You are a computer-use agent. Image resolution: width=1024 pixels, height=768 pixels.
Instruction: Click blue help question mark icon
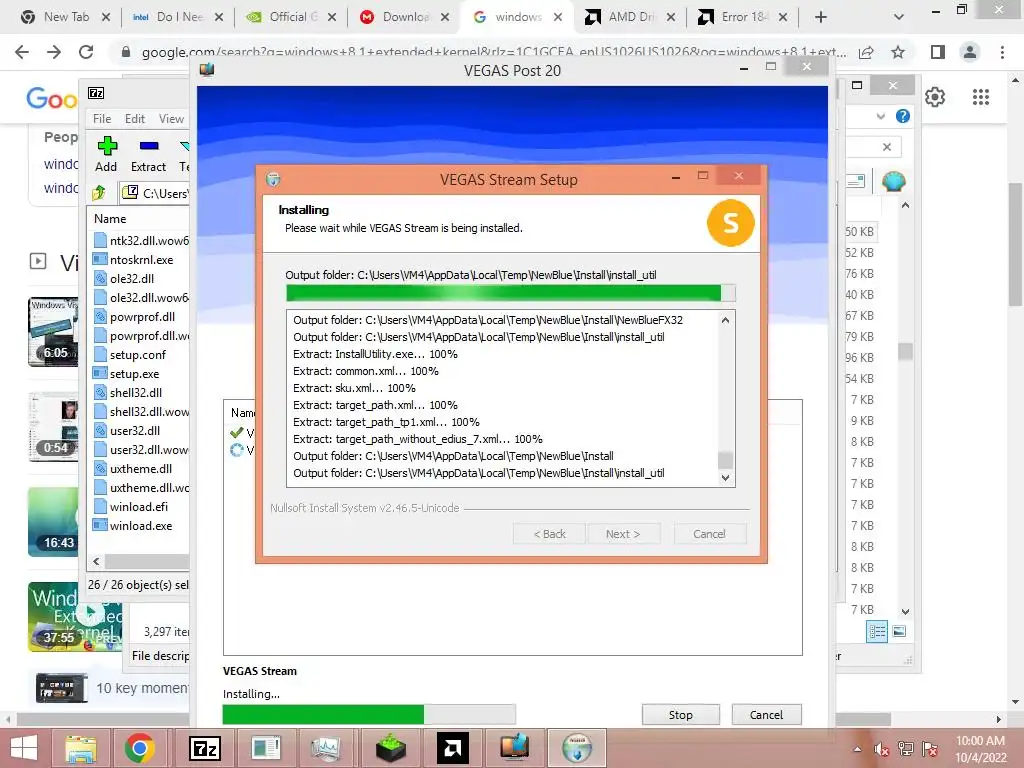tap(903, 116)
